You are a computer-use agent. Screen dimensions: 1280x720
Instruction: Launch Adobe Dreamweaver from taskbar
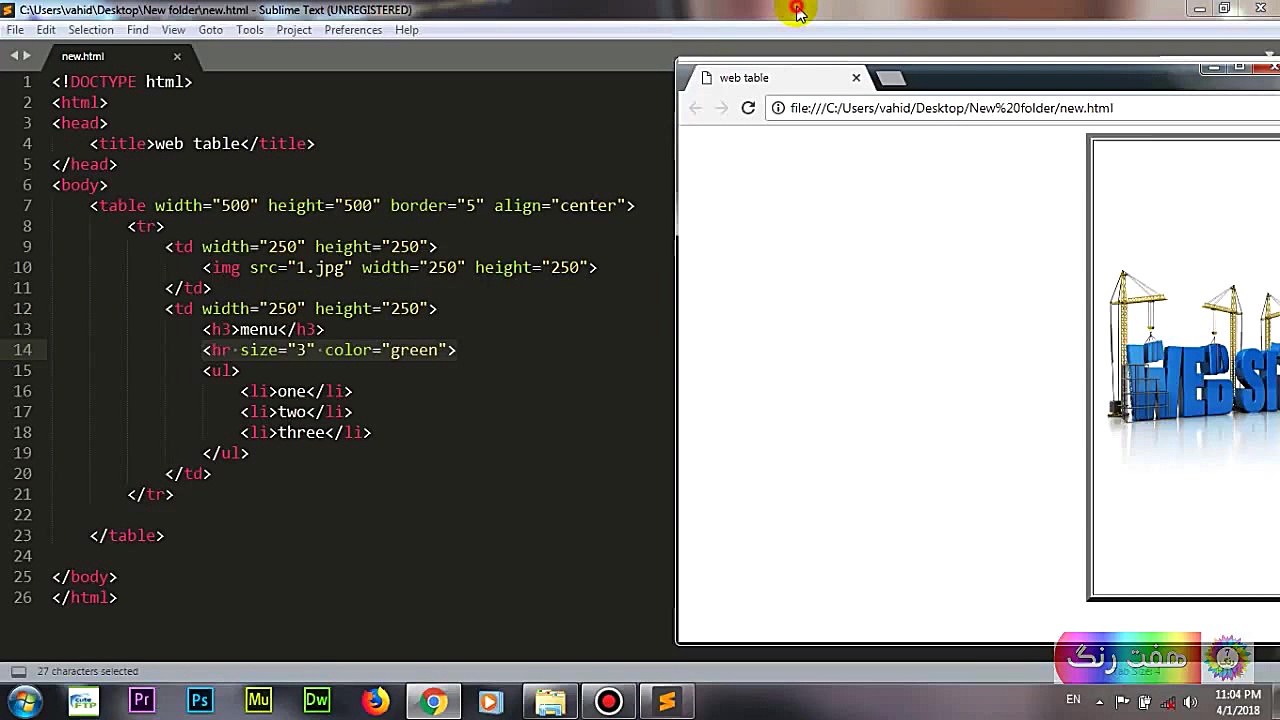click(x=317, y=701)
